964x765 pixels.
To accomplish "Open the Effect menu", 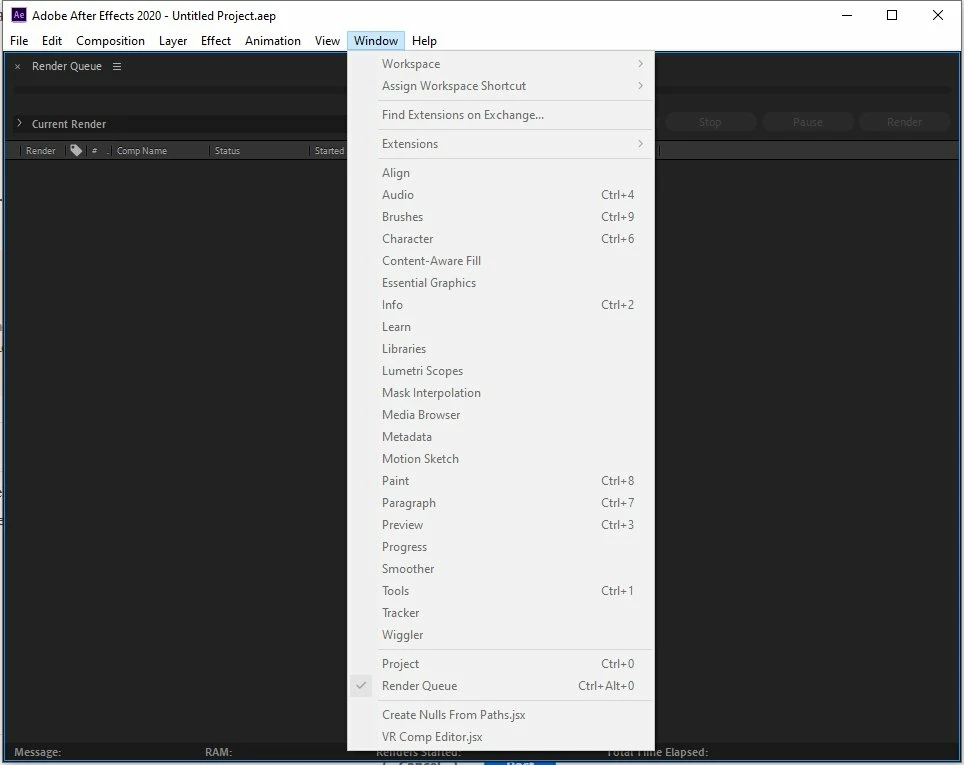I will point(216,41).
